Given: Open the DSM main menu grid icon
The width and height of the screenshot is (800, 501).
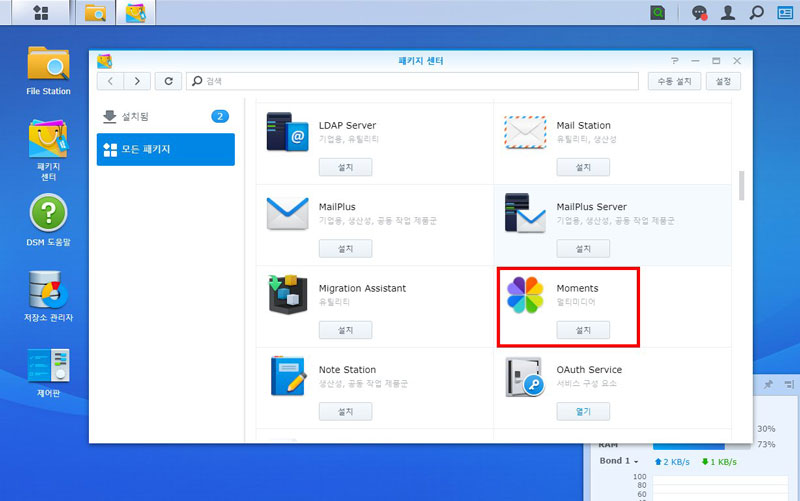Looking at the screenshot, I should pyautogui.click(x=41, y=13).
